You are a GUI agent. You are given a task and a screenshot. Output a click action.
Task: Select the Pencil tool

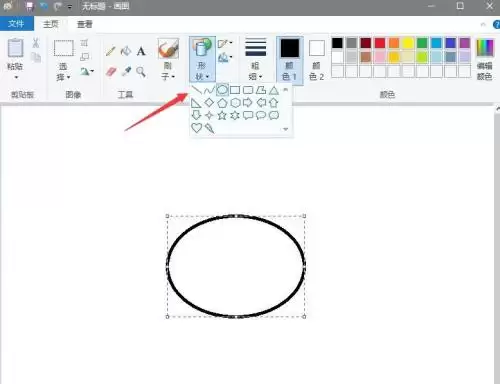[111, 51]
